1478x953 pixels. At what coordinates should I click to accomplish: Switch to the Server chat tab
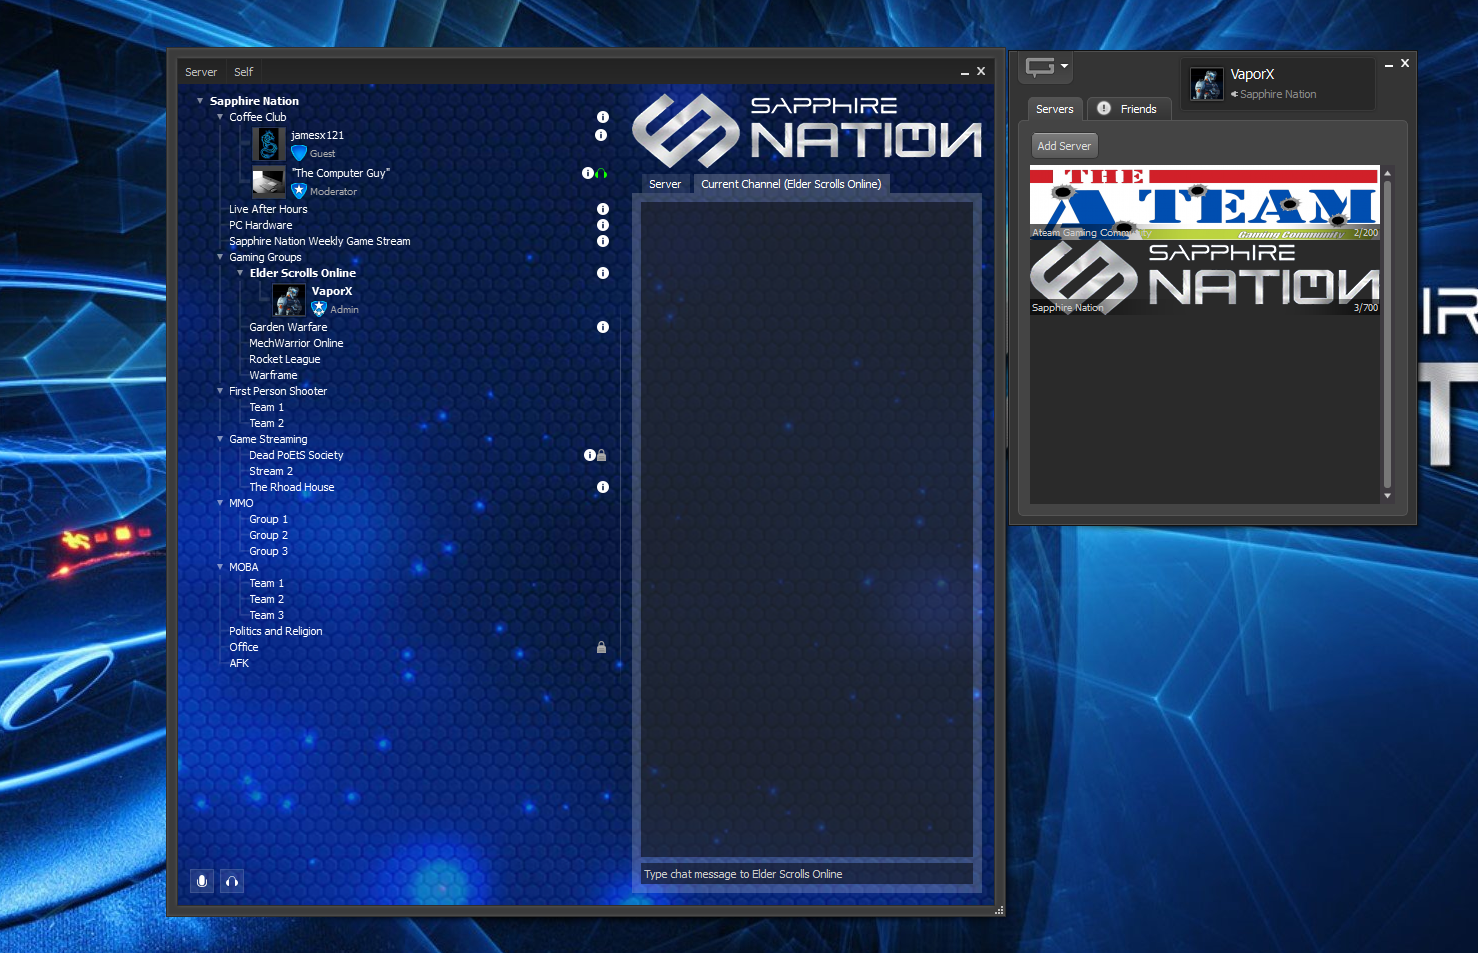click(x=665, y=184)
